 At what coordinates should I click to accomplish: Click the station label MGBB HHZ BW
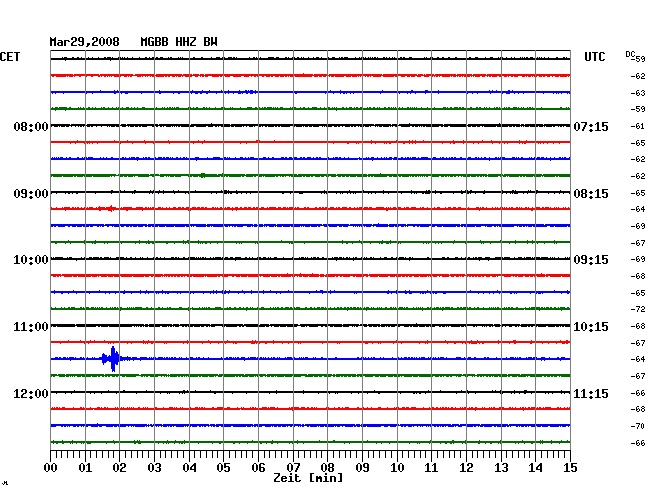coord(179,42)
